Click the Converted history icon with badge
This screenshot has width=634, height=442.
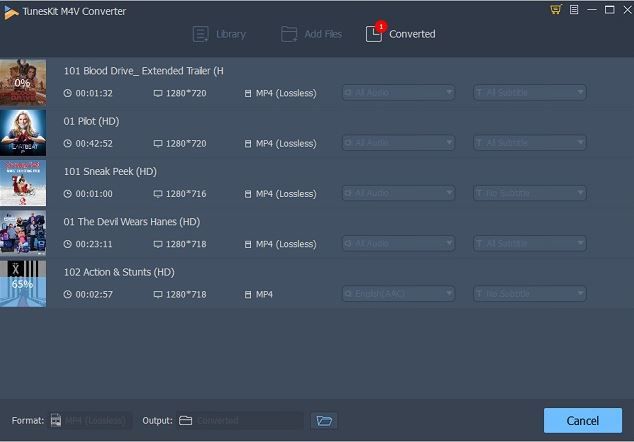pos(374,34)
